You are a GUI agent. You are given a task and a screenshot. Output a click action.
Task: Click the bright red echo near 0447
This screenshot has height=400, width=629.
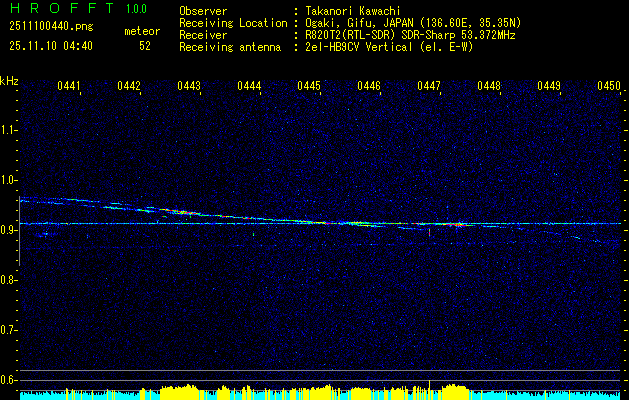pos(456,224)
